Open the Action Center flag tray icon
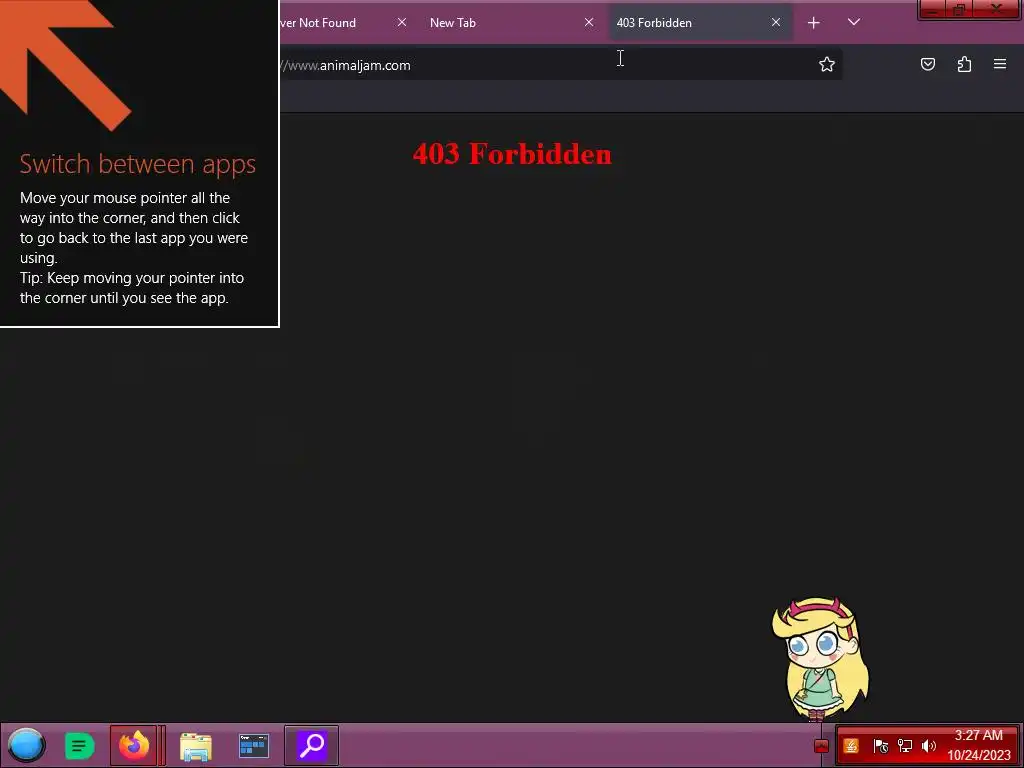This screenshot has width=1024, height=768. 880,746
